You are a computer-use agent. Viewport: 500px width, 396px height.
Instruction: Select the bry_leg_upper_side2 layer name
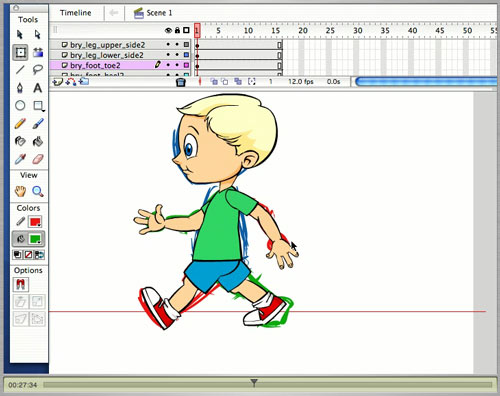(108, 45)
